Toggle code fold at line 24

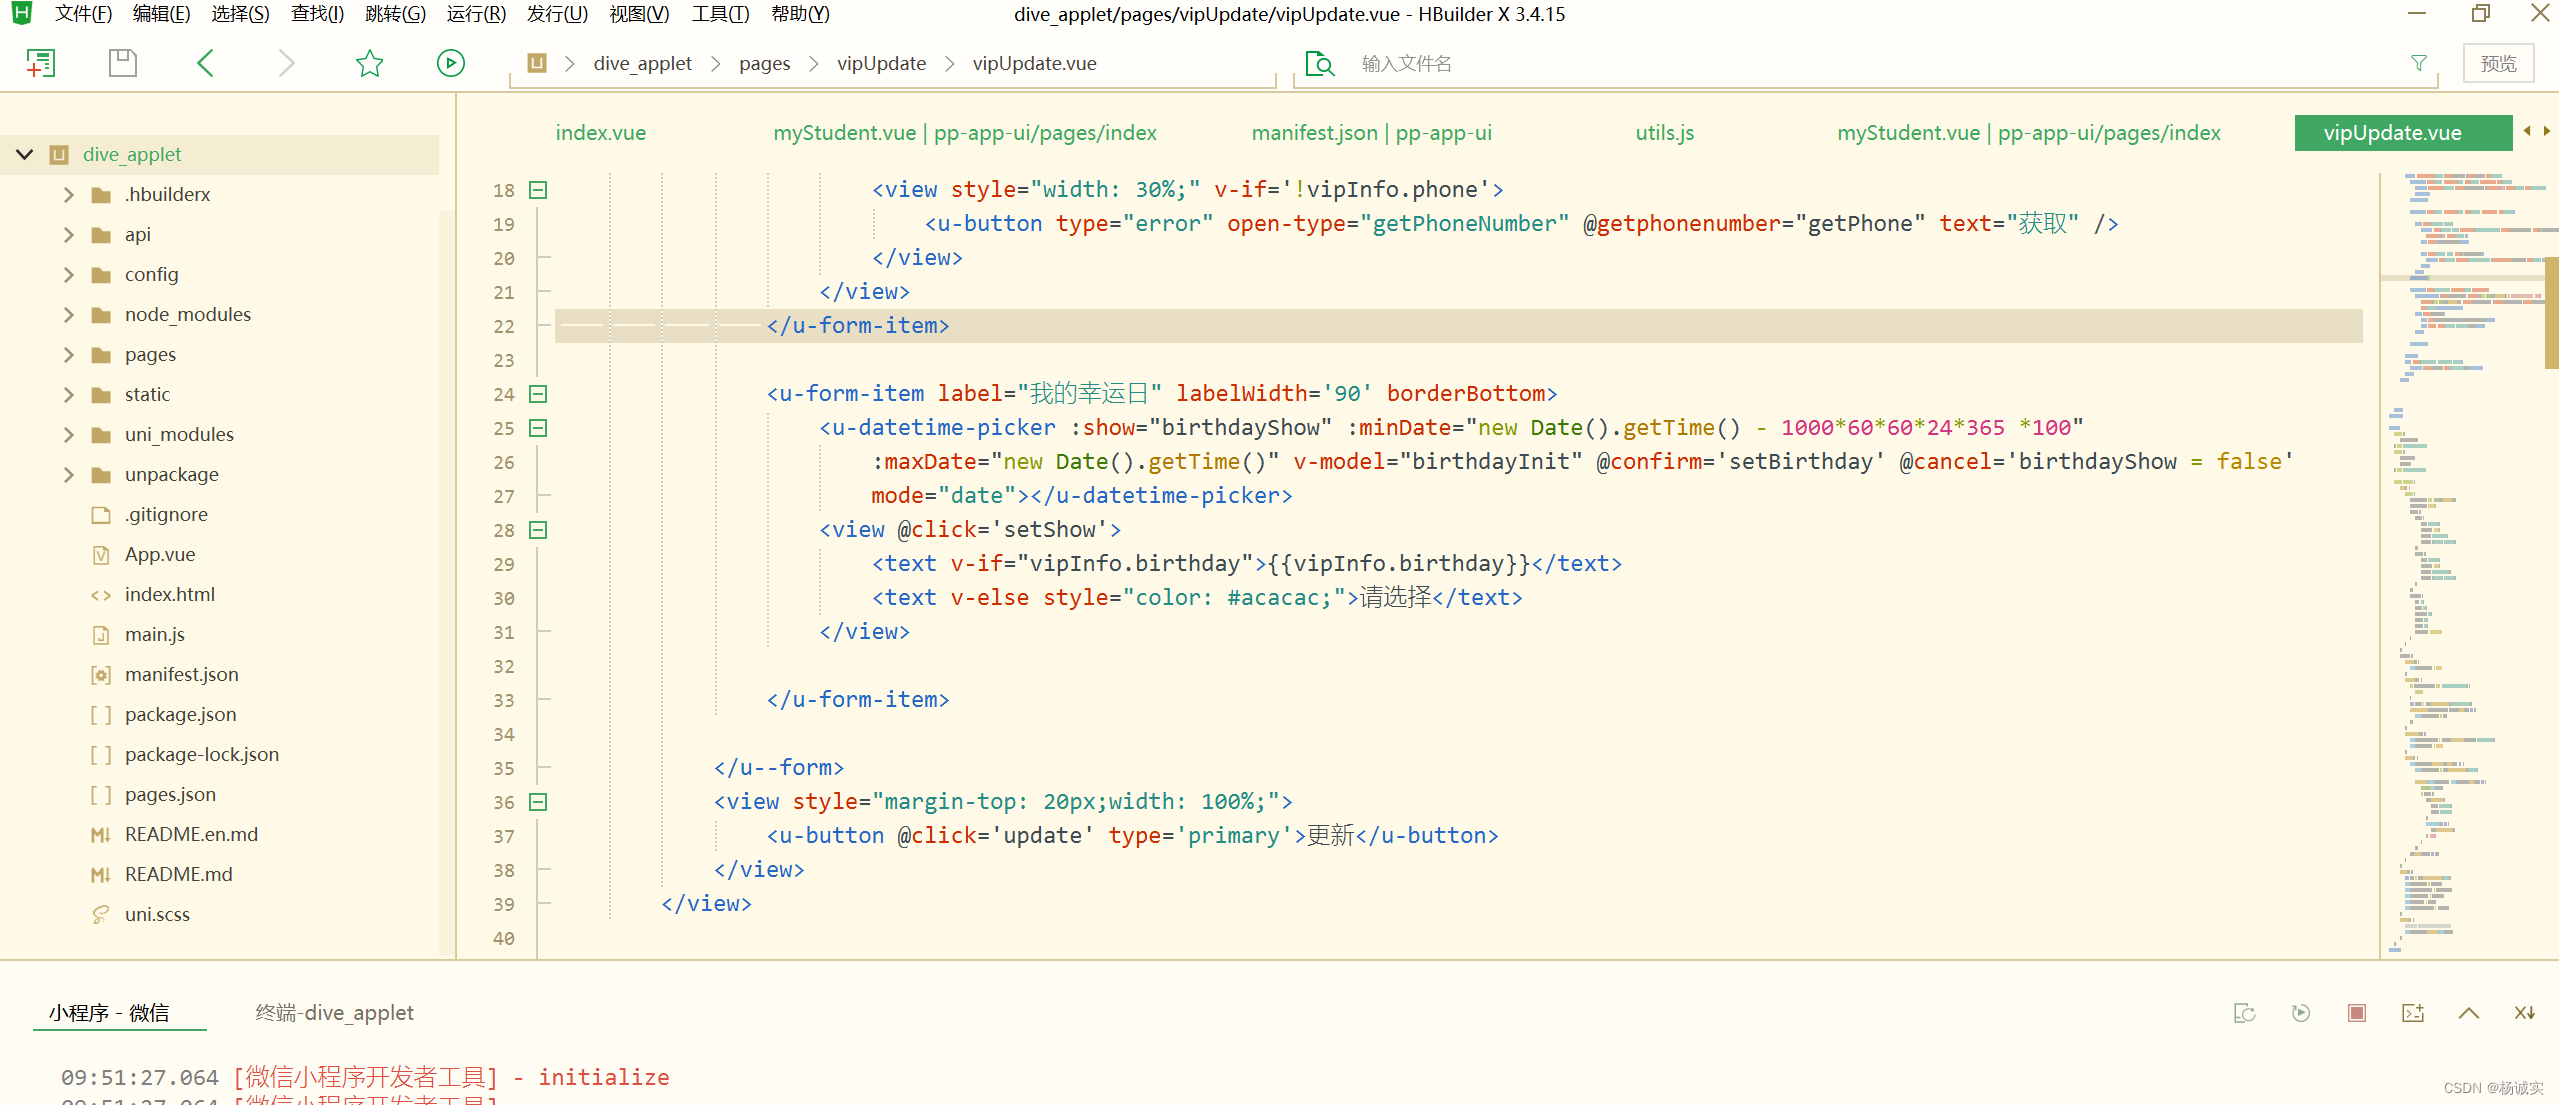pos(538,394)
